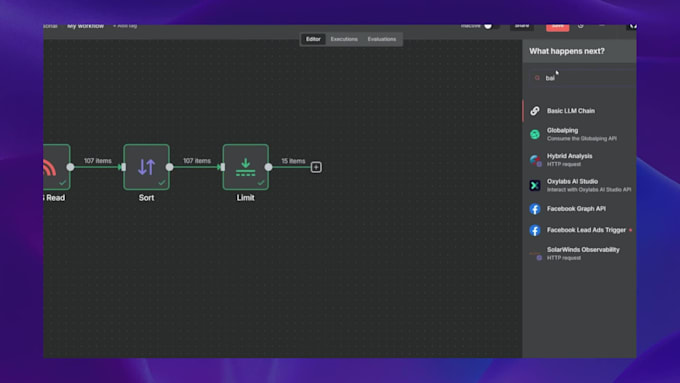Choose Hybrid Analysis from node list

579,160
